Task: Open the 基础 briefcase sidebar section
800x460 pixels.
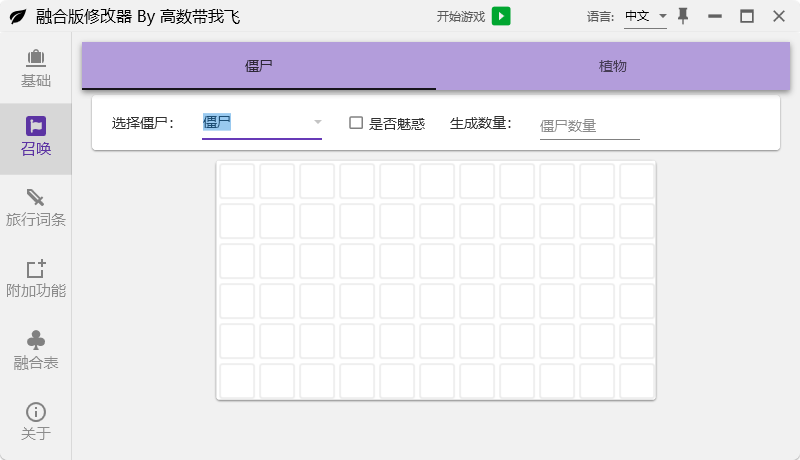Action: pos(36,67)
